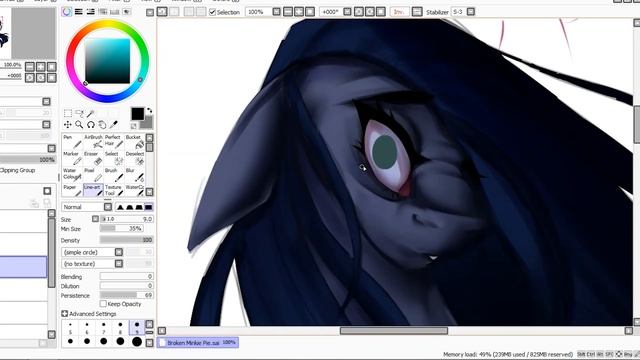This screenshot has width=640, height=360.
Task: Click the black foreground color swatch
Action: (x=138, y=114)
